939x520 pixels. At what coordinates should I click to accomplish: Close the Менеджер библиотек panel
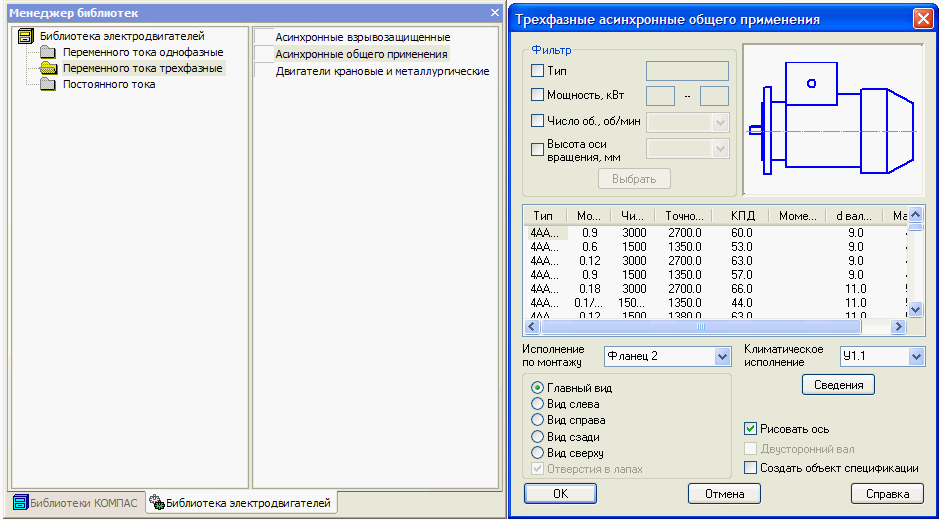pos(495,13)
